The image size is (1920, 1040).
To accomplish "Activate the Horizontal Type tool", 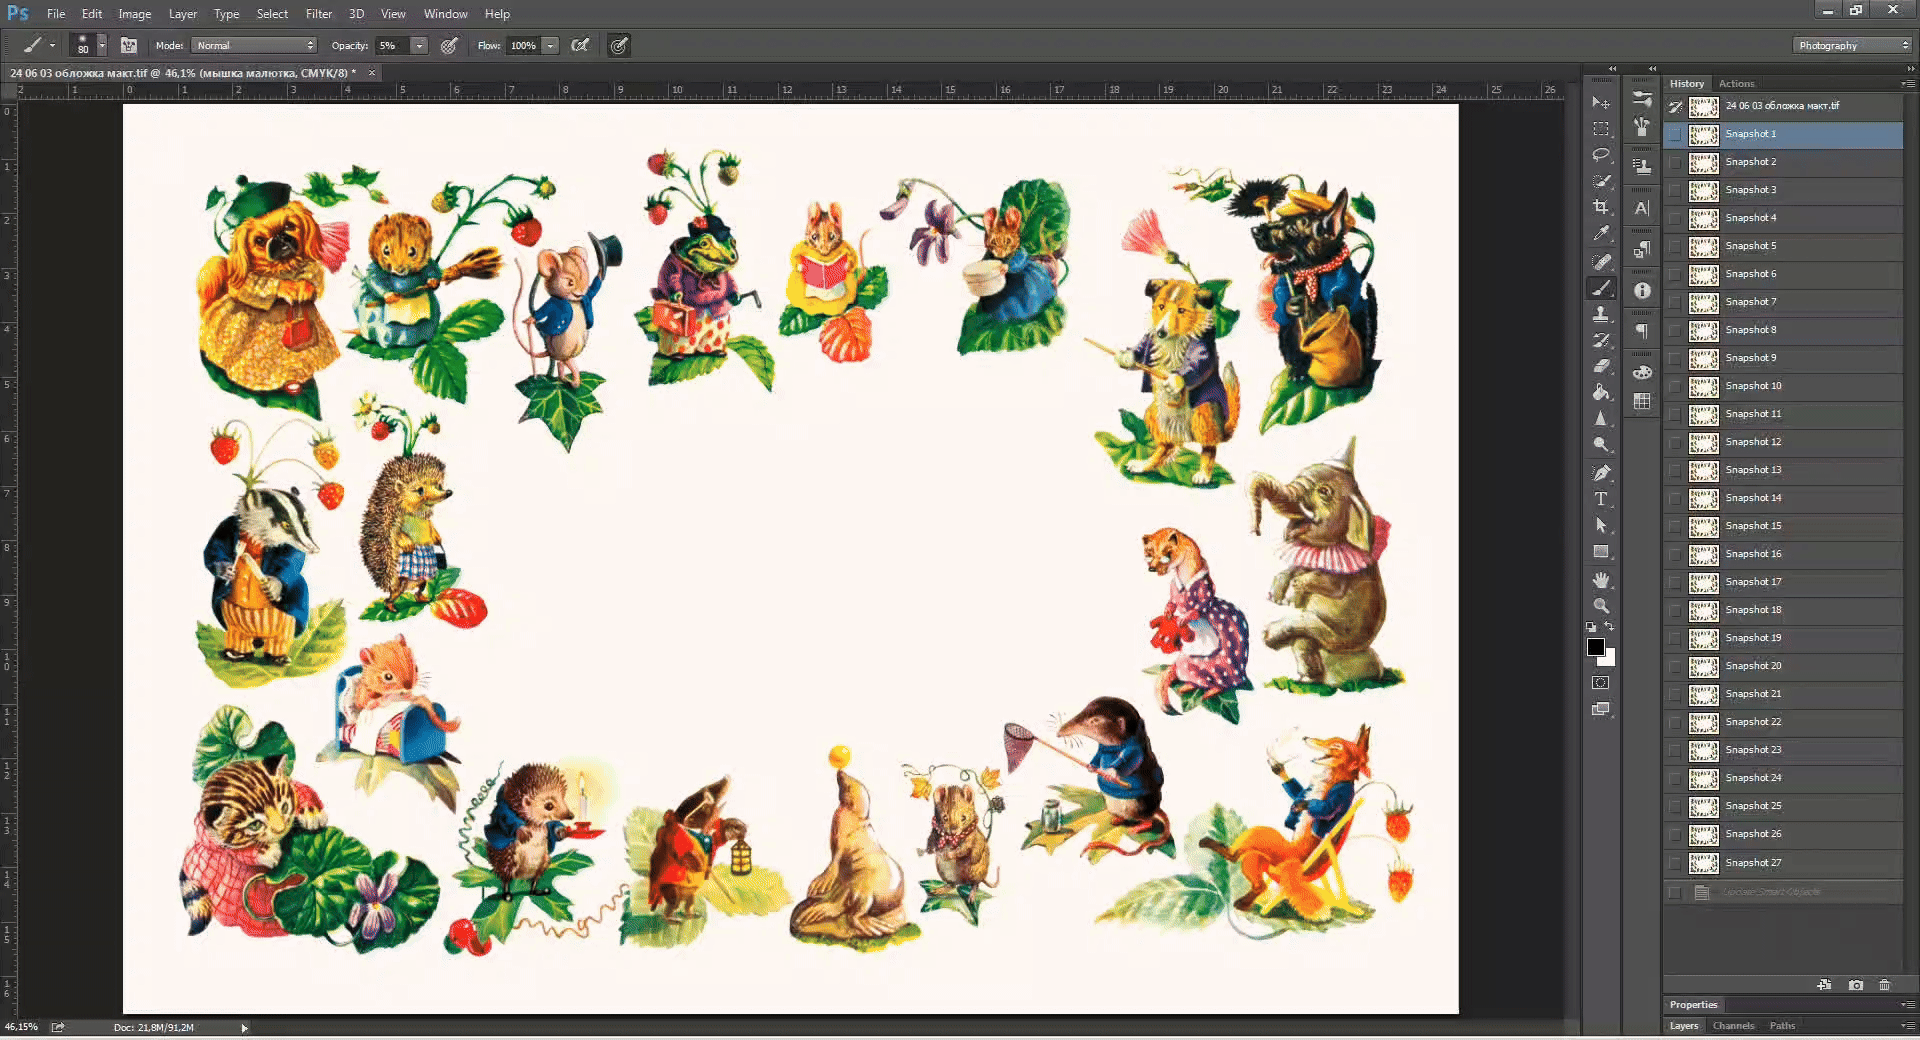I will (x=1601, y=499).
